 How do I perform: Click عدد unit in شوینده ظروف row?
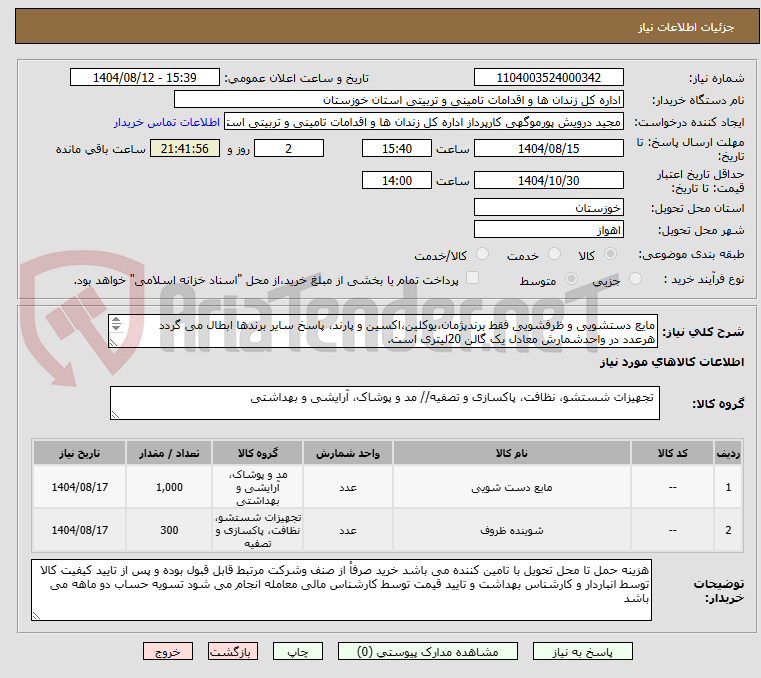(x=347, y=530)
